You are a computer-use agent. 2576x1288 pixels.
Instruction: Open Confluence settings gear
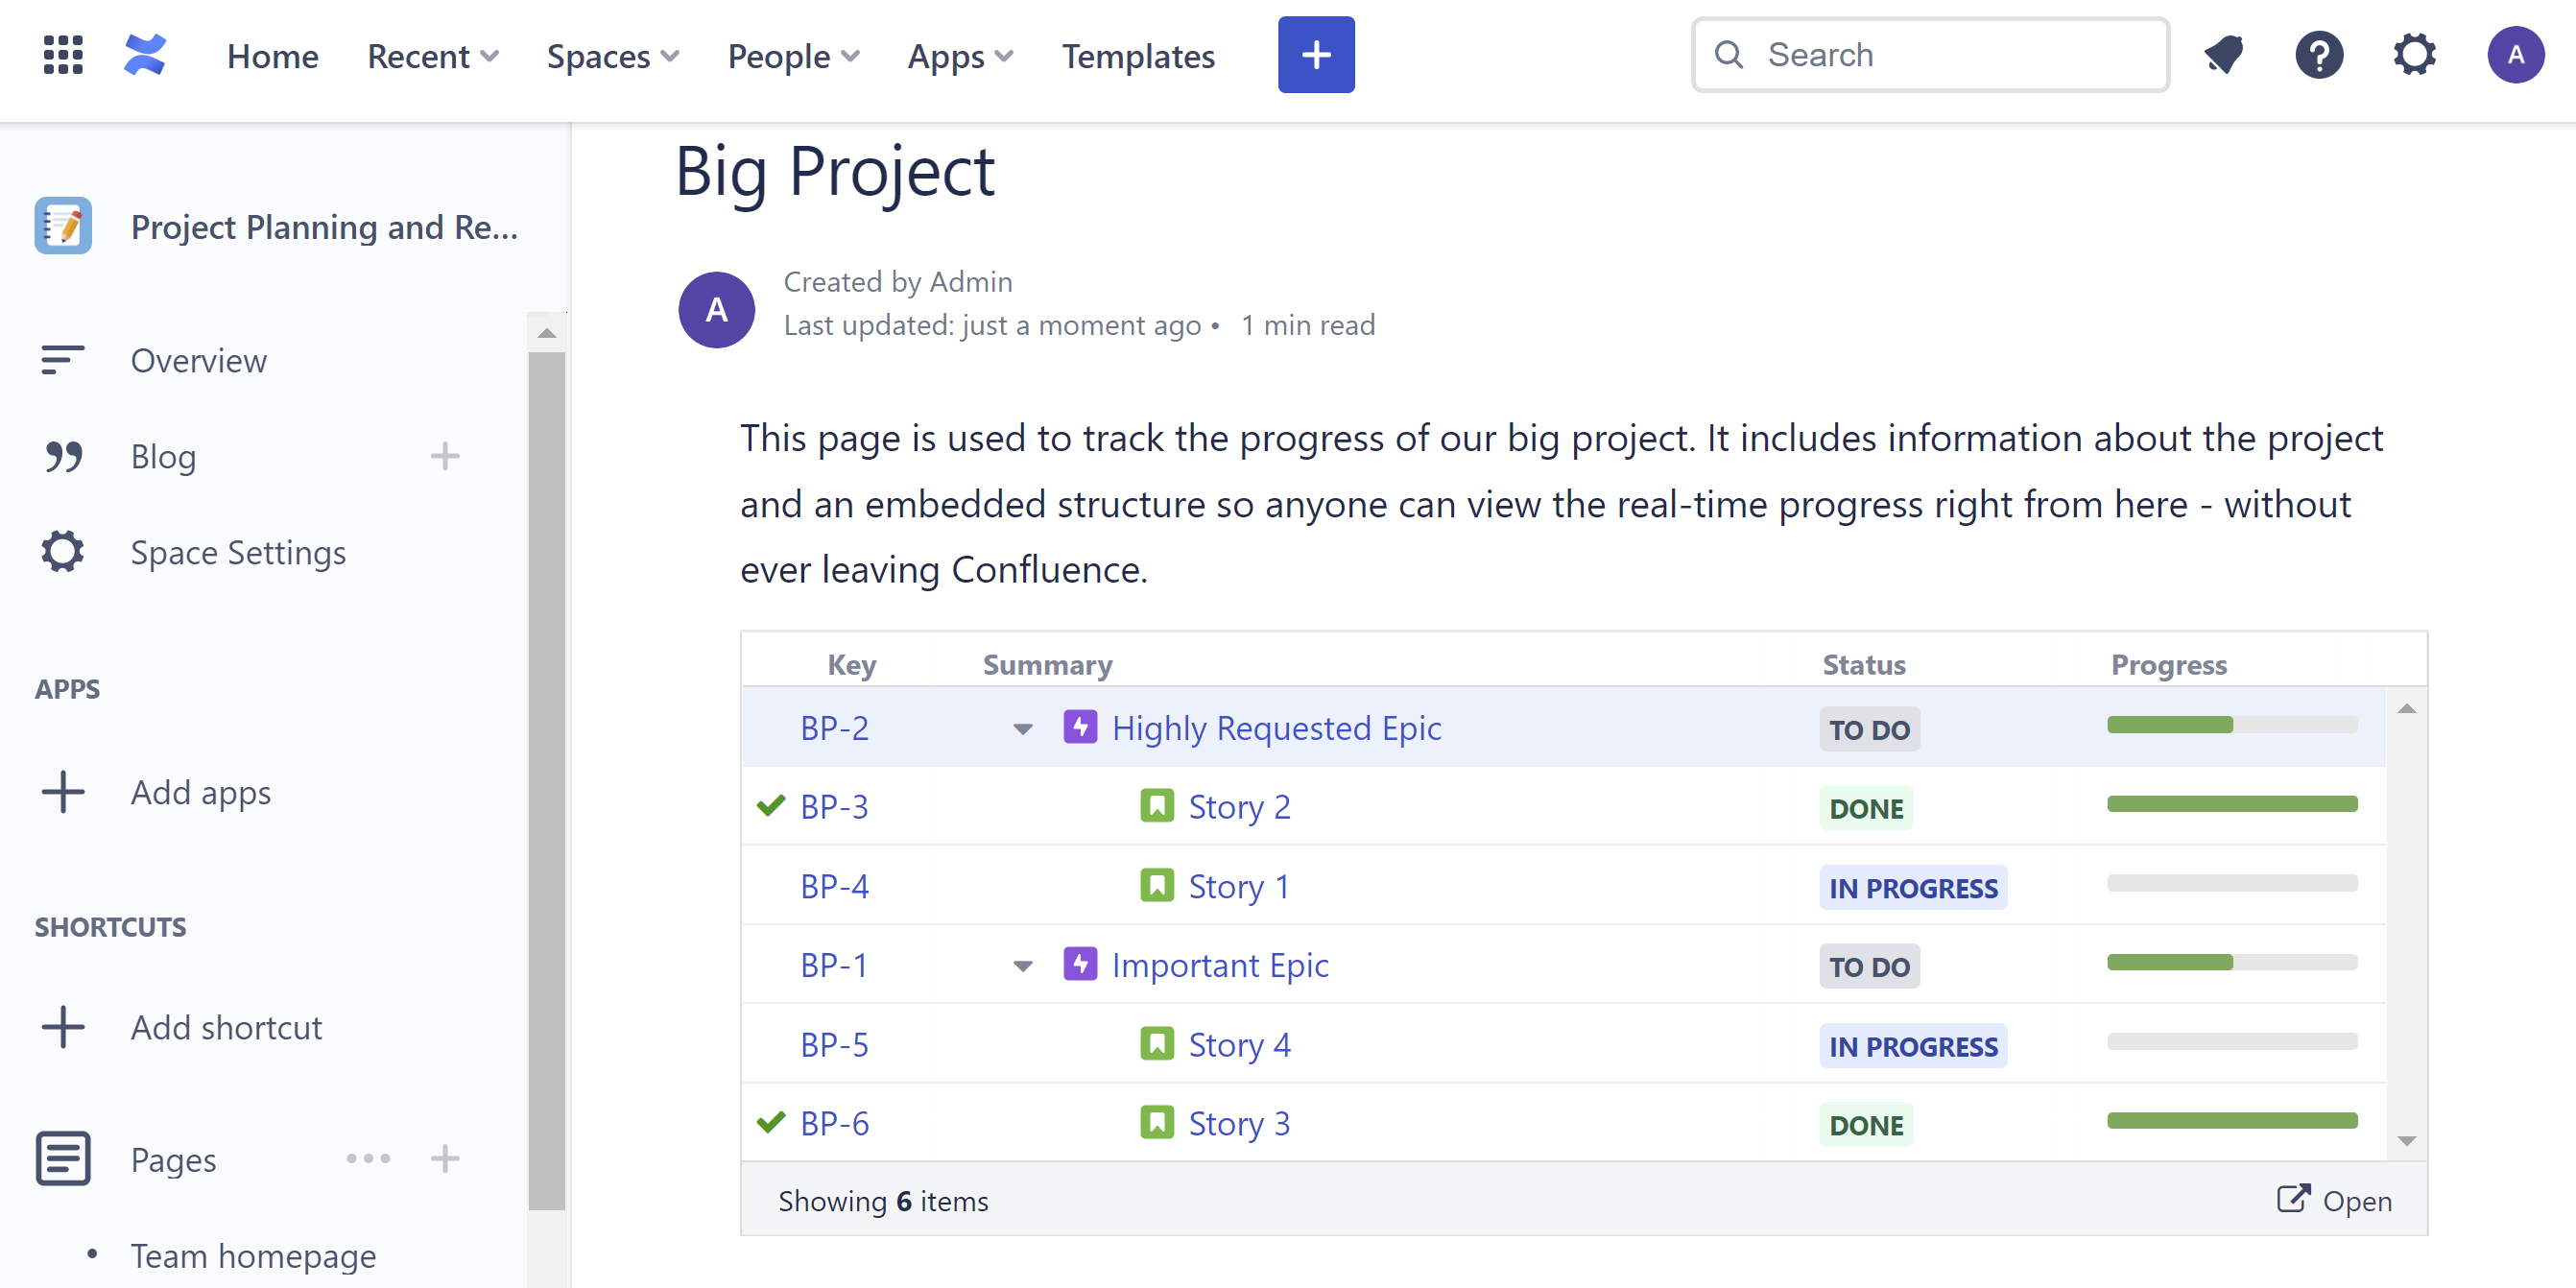2415,55
